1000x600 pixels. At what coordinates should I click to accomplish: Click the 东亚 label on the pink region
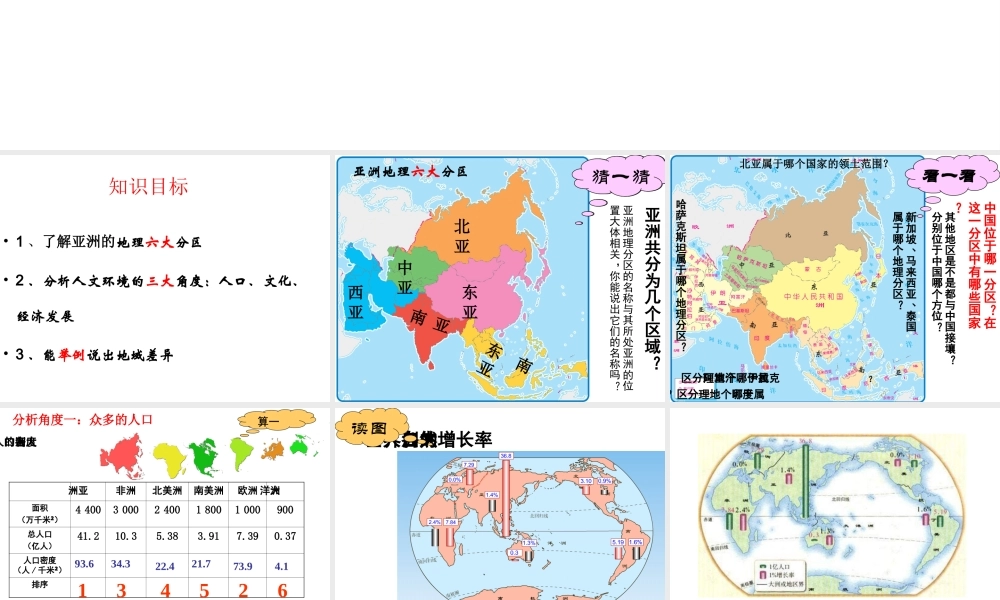tap(469, 302)
